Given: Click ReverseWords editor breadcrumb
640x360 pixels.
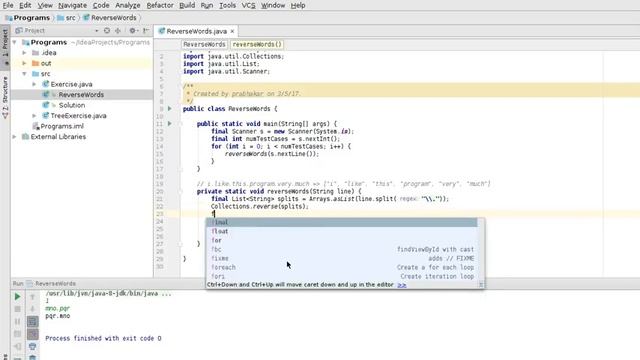Looking at the screenshot, I should [204, 44].
